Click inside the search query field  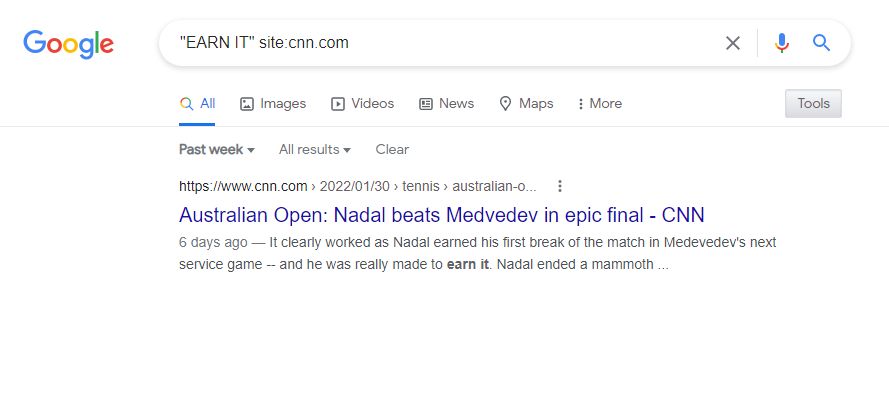tap(442, 43)
